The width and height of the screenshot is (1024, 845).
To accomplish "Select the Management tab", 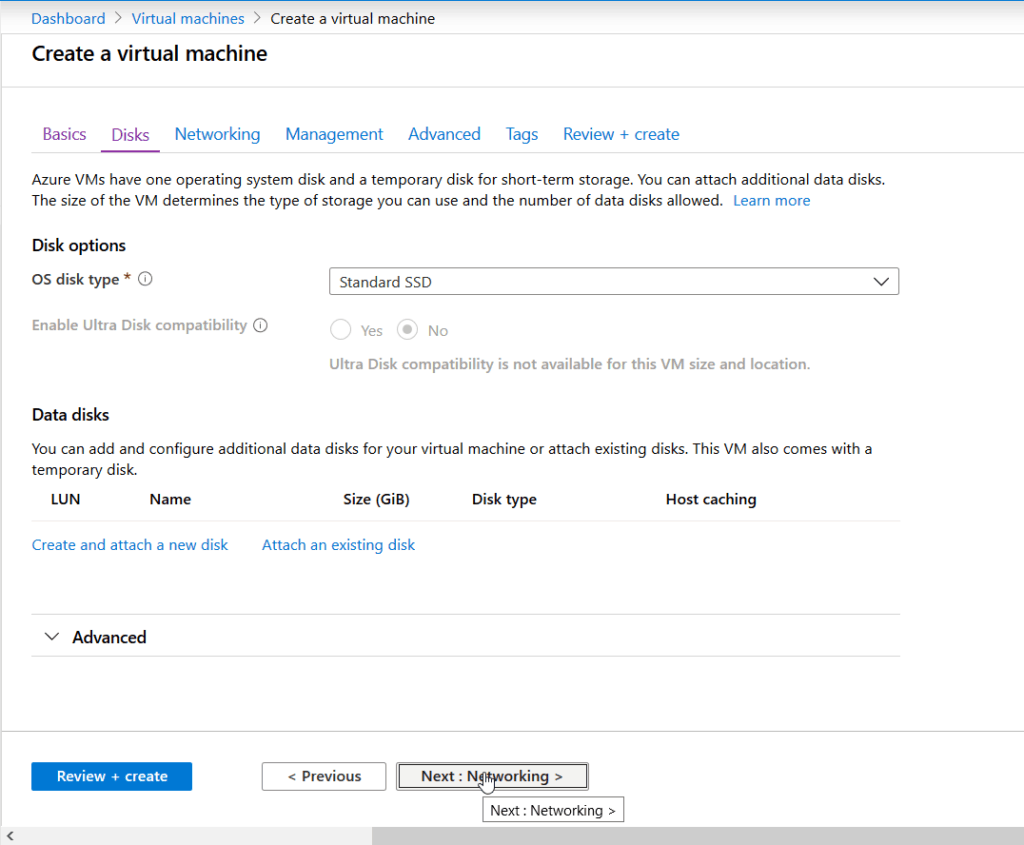I will click(x=334, y=134).
